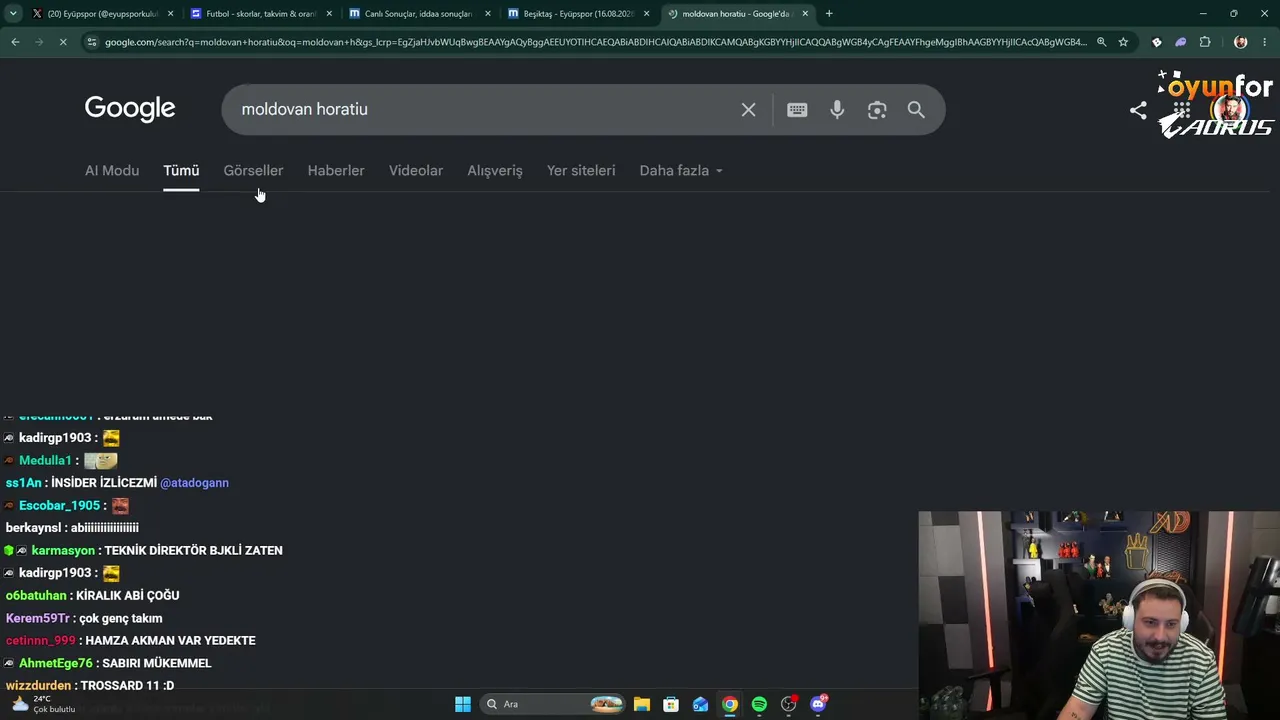Open Discord from the taskbar

818,704
